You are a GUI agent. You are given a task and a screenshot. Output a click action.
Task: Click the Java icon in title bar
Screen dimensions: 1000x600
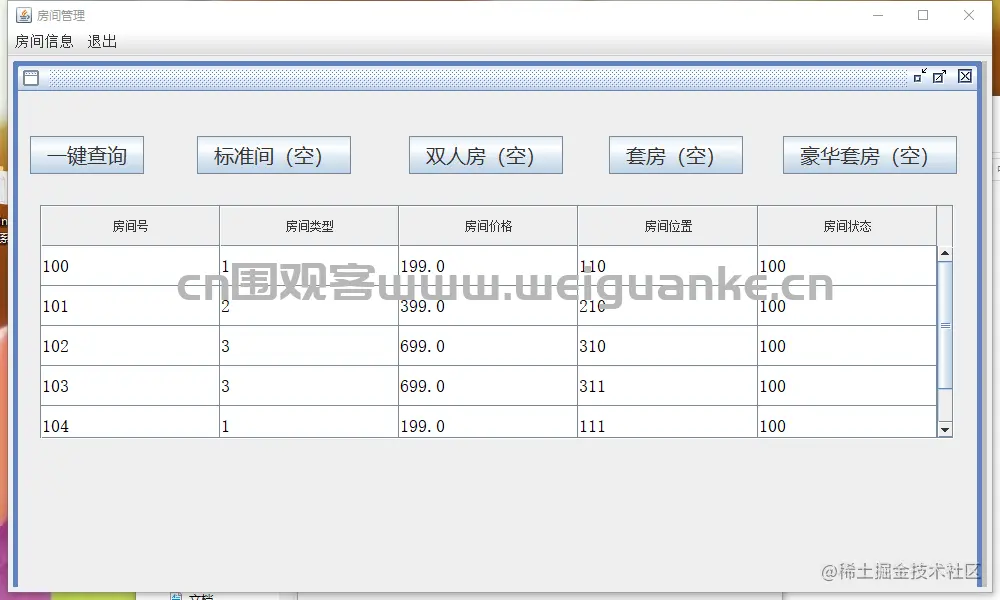[24, 15]
